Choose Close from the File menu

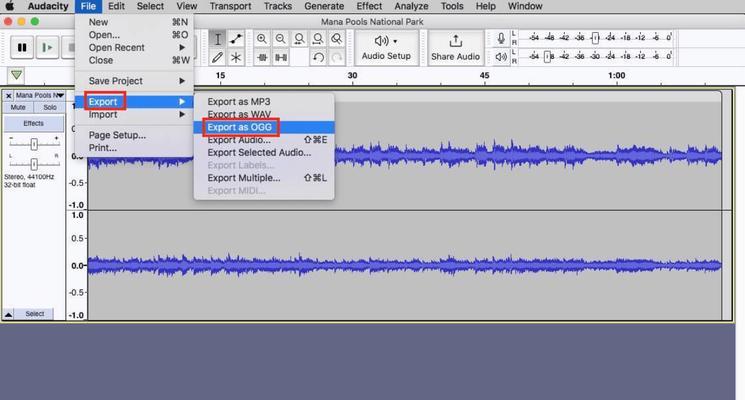click(134, 60)
